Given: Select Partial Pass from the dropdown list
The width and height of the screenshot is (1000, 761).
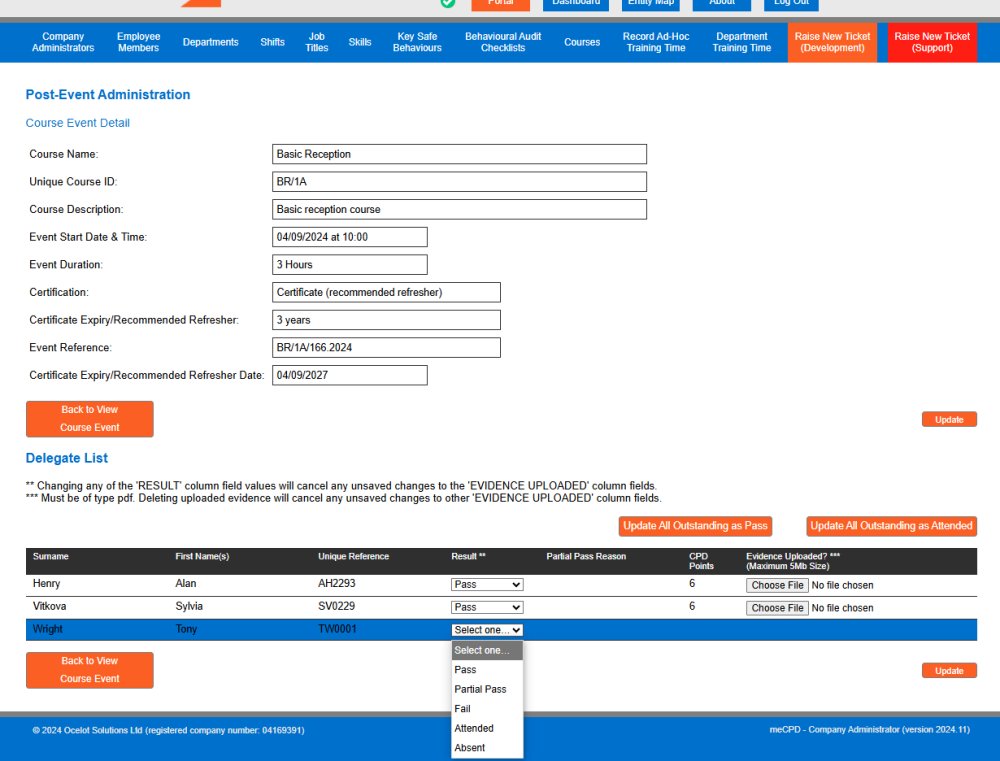Looking at the screenshot, I should [480, 689].
